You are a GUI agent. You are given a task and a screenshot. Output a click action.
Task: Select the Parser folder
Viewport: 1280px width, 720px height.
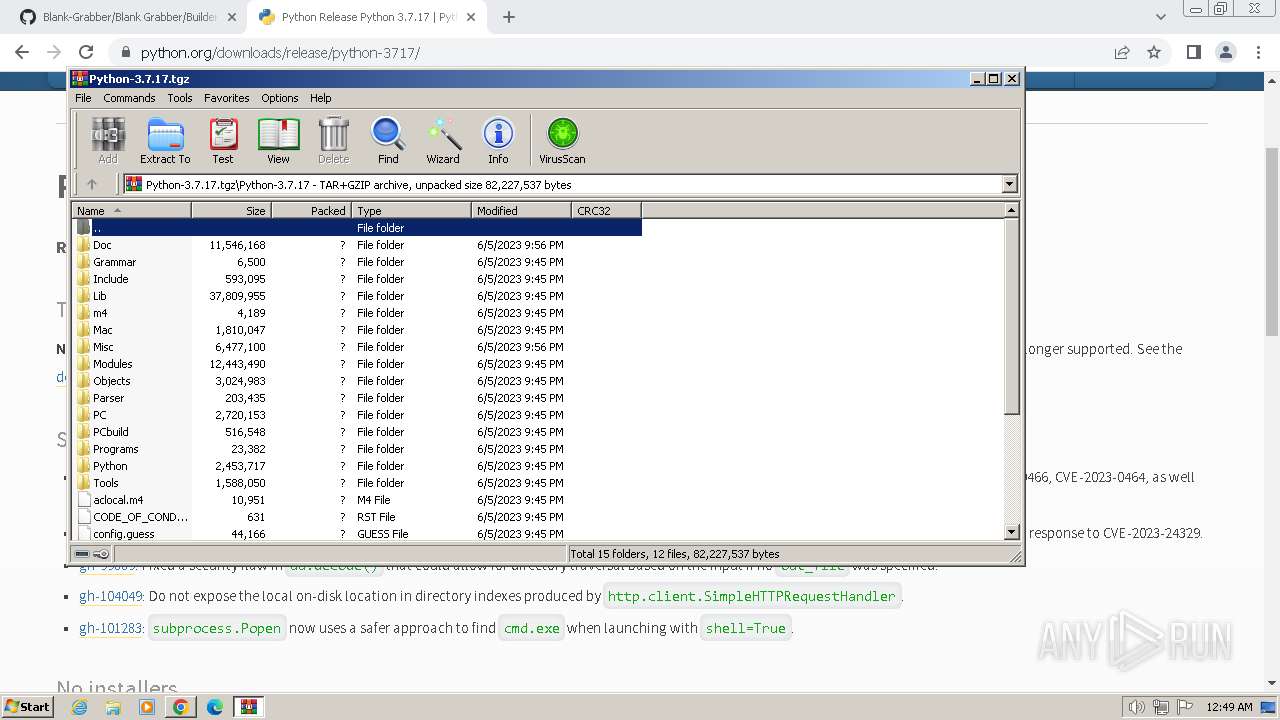tap(357, 398)
